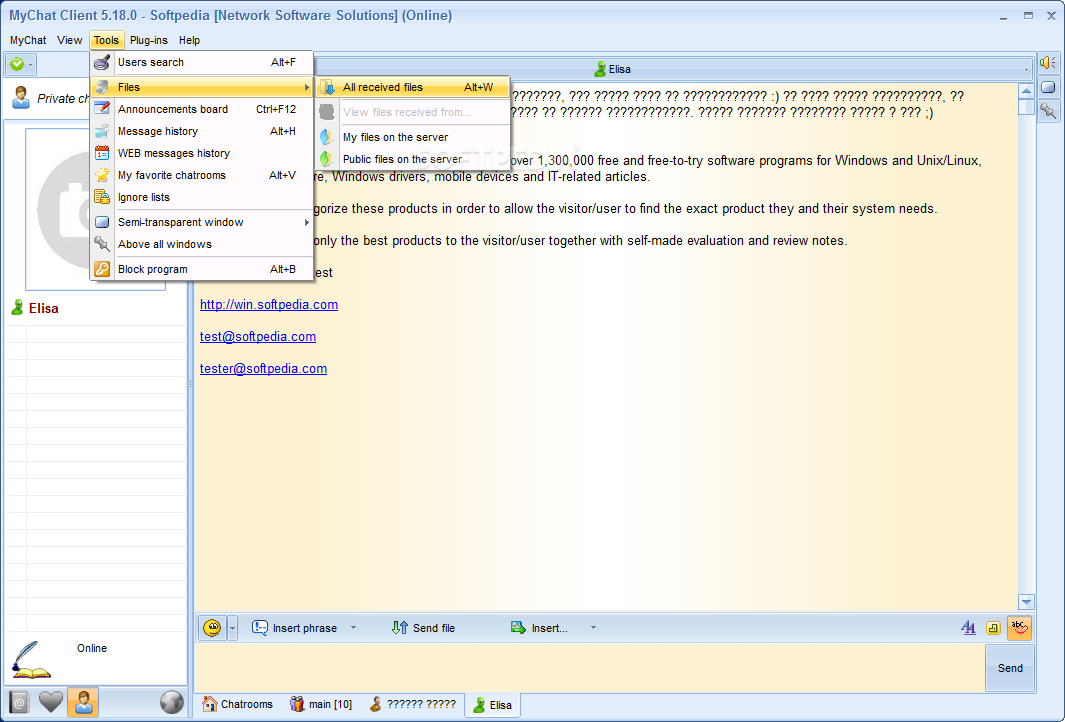Select All received files submenu entry

click(413, 87)
